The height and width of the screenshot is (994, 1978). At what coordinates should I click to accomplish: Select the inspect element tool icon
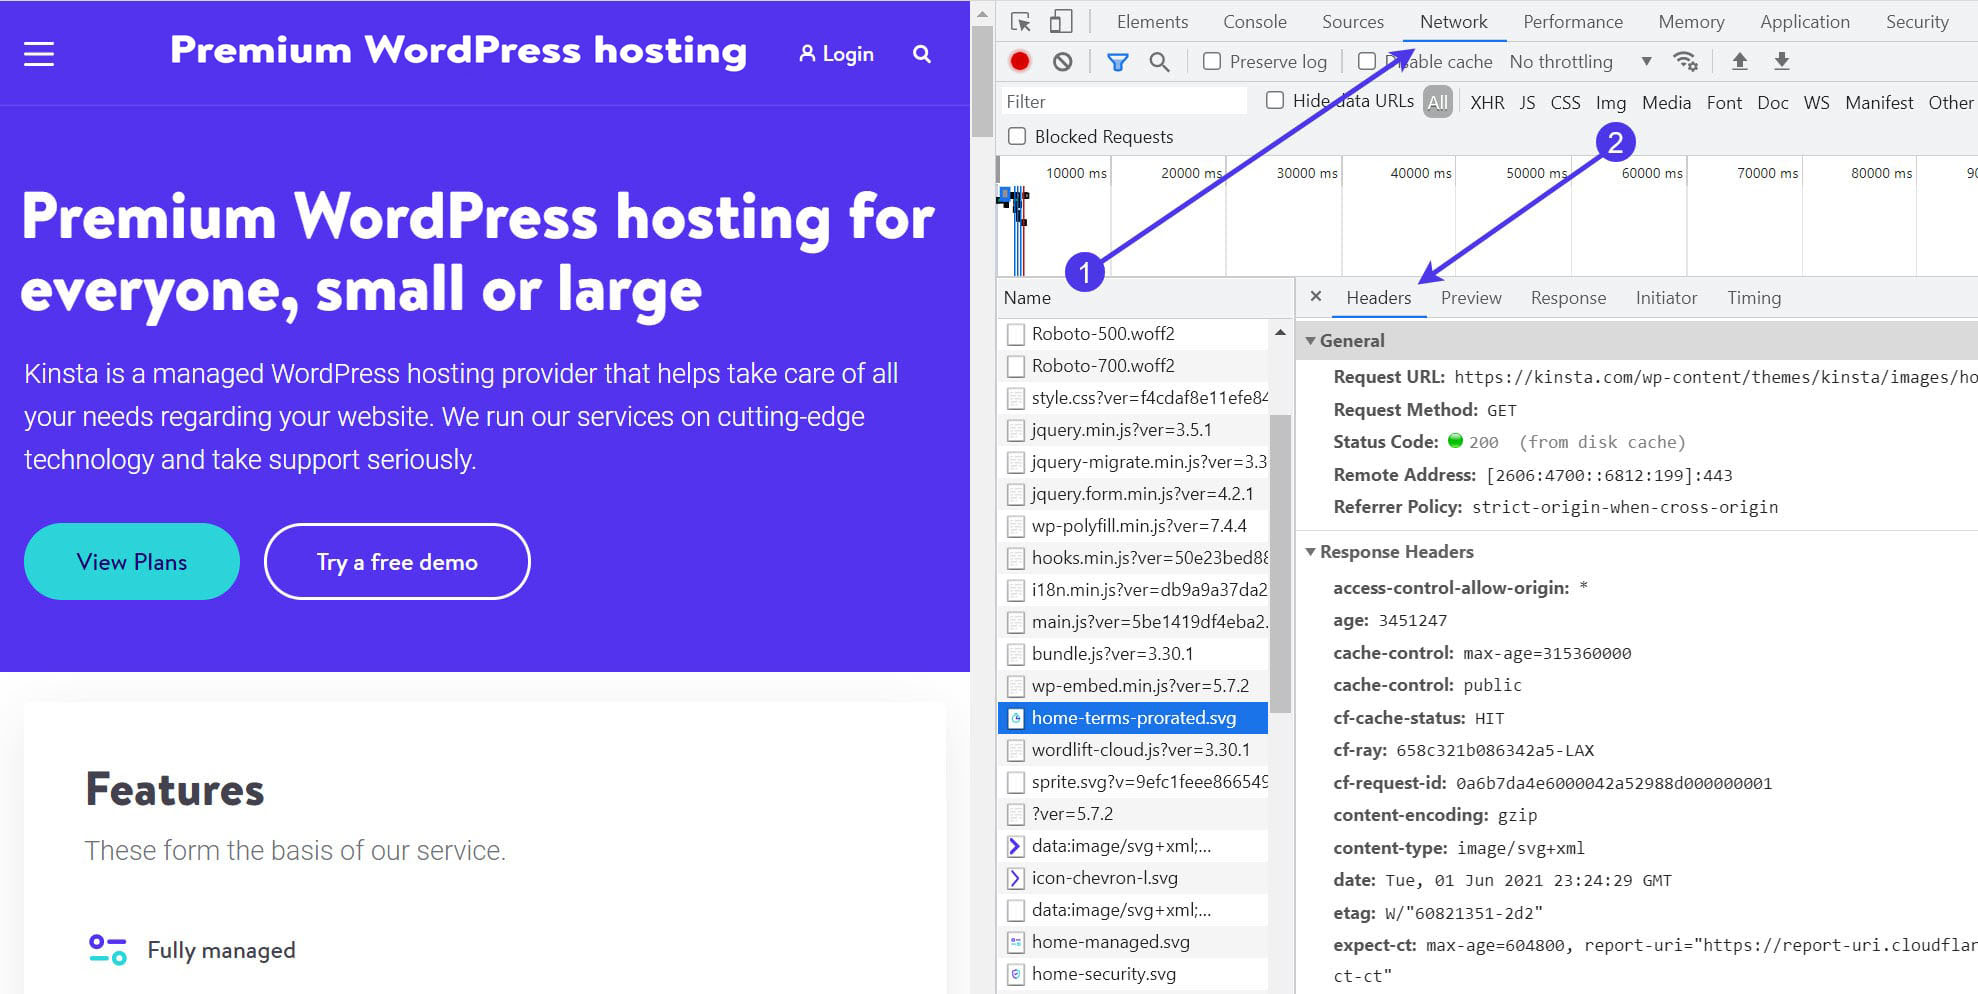1021,21
